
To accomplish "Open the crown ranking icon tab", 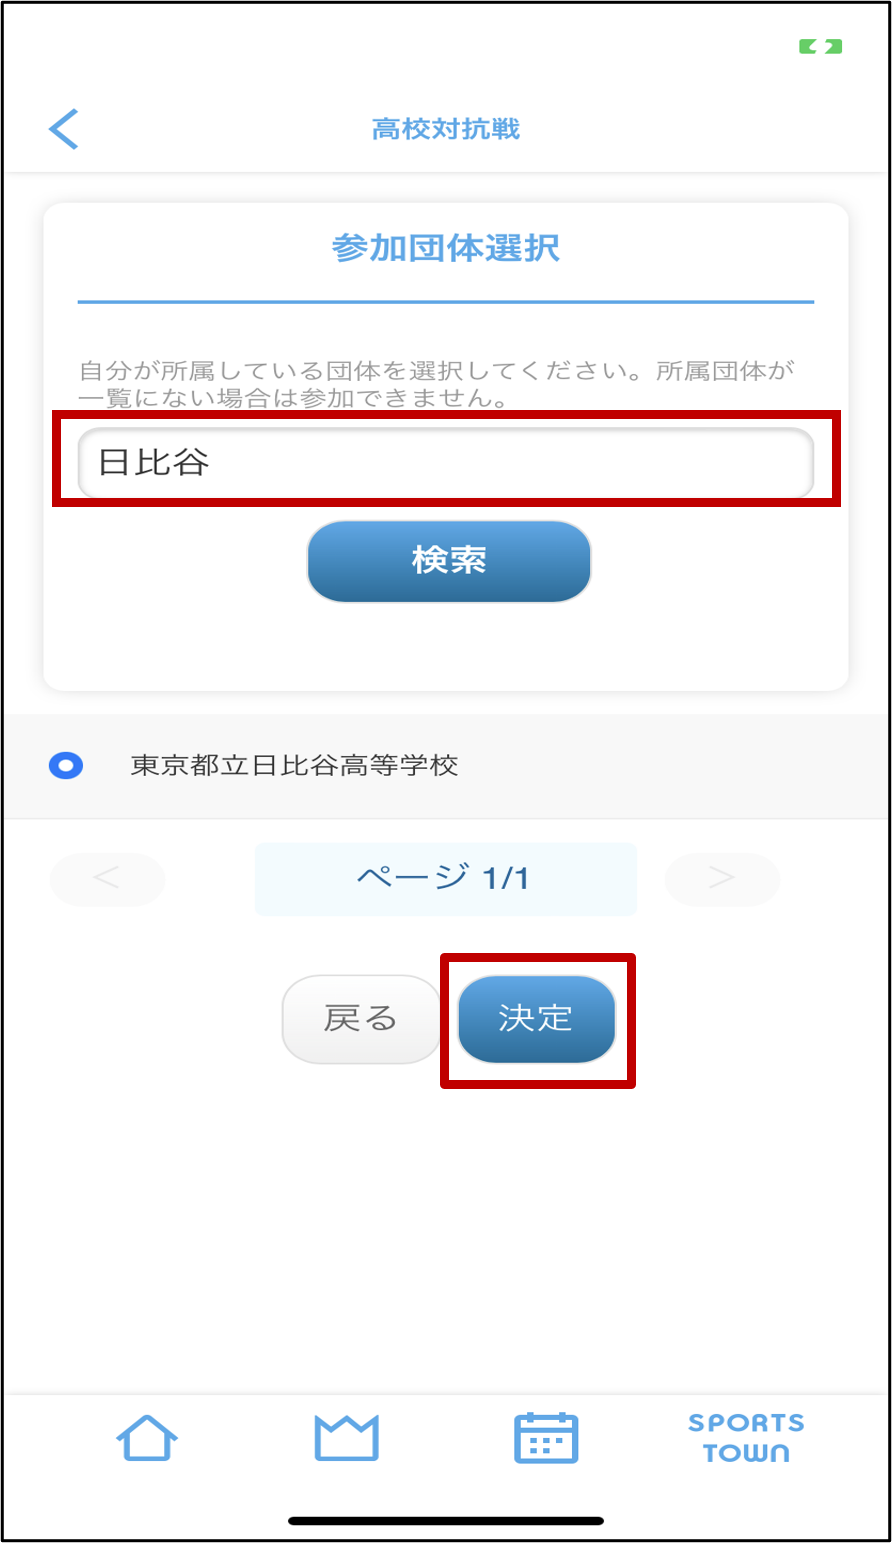I will (346, 1438).
